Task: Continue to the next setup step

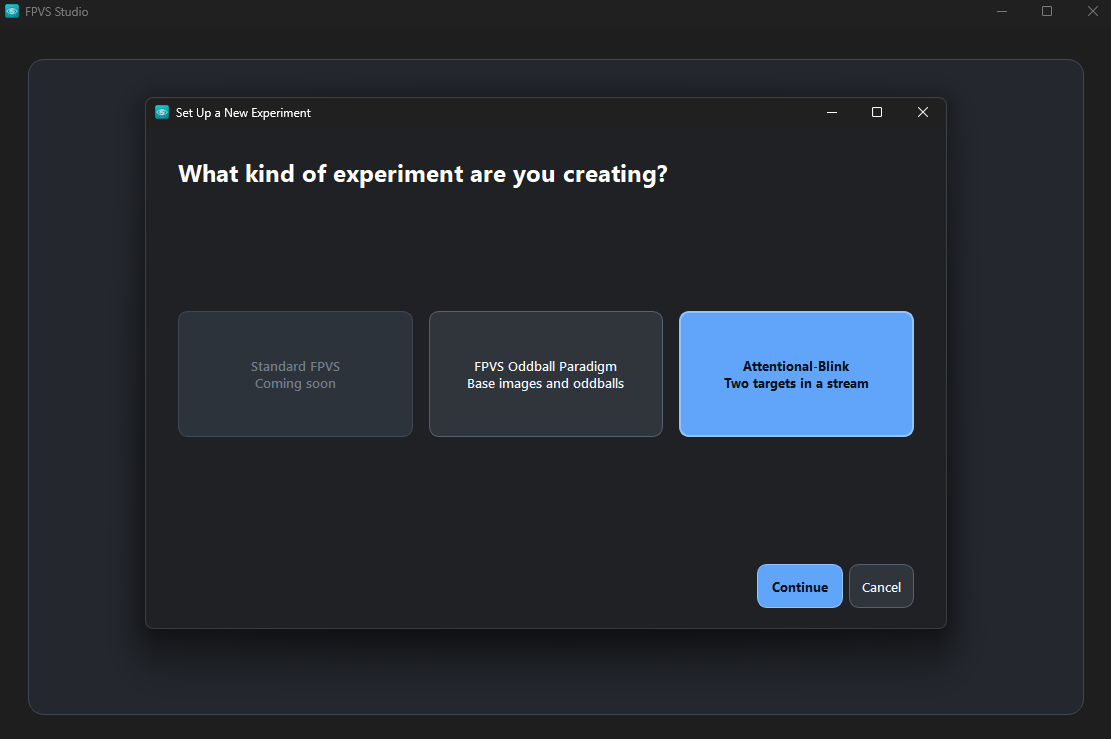Action: 799,586
